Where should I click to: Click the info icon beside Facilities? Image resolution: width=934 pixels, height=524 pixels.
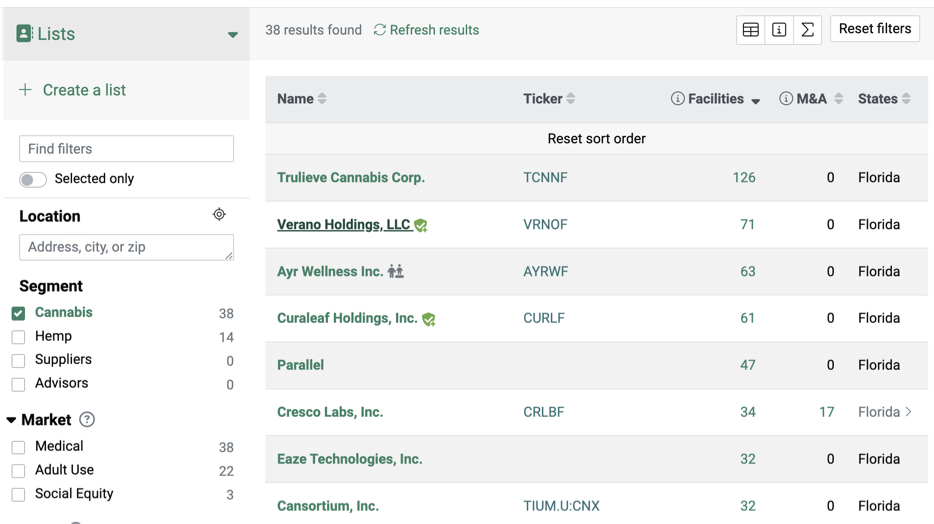coord(678,99)
